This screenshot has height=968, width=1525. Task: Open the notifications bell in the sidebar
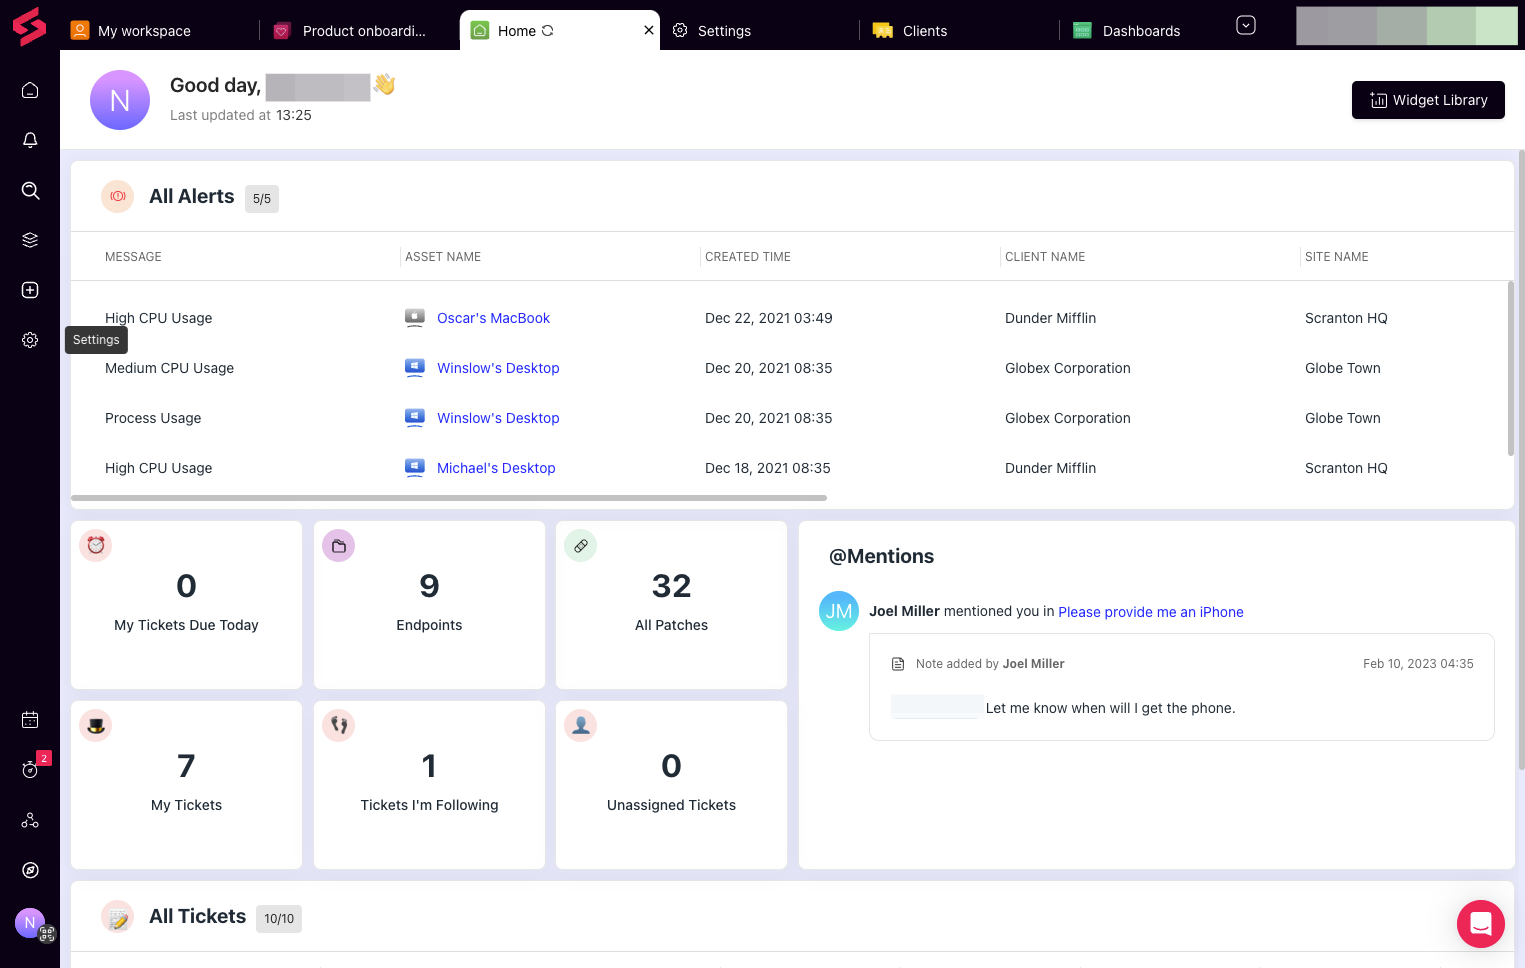(x=30, y=140)
